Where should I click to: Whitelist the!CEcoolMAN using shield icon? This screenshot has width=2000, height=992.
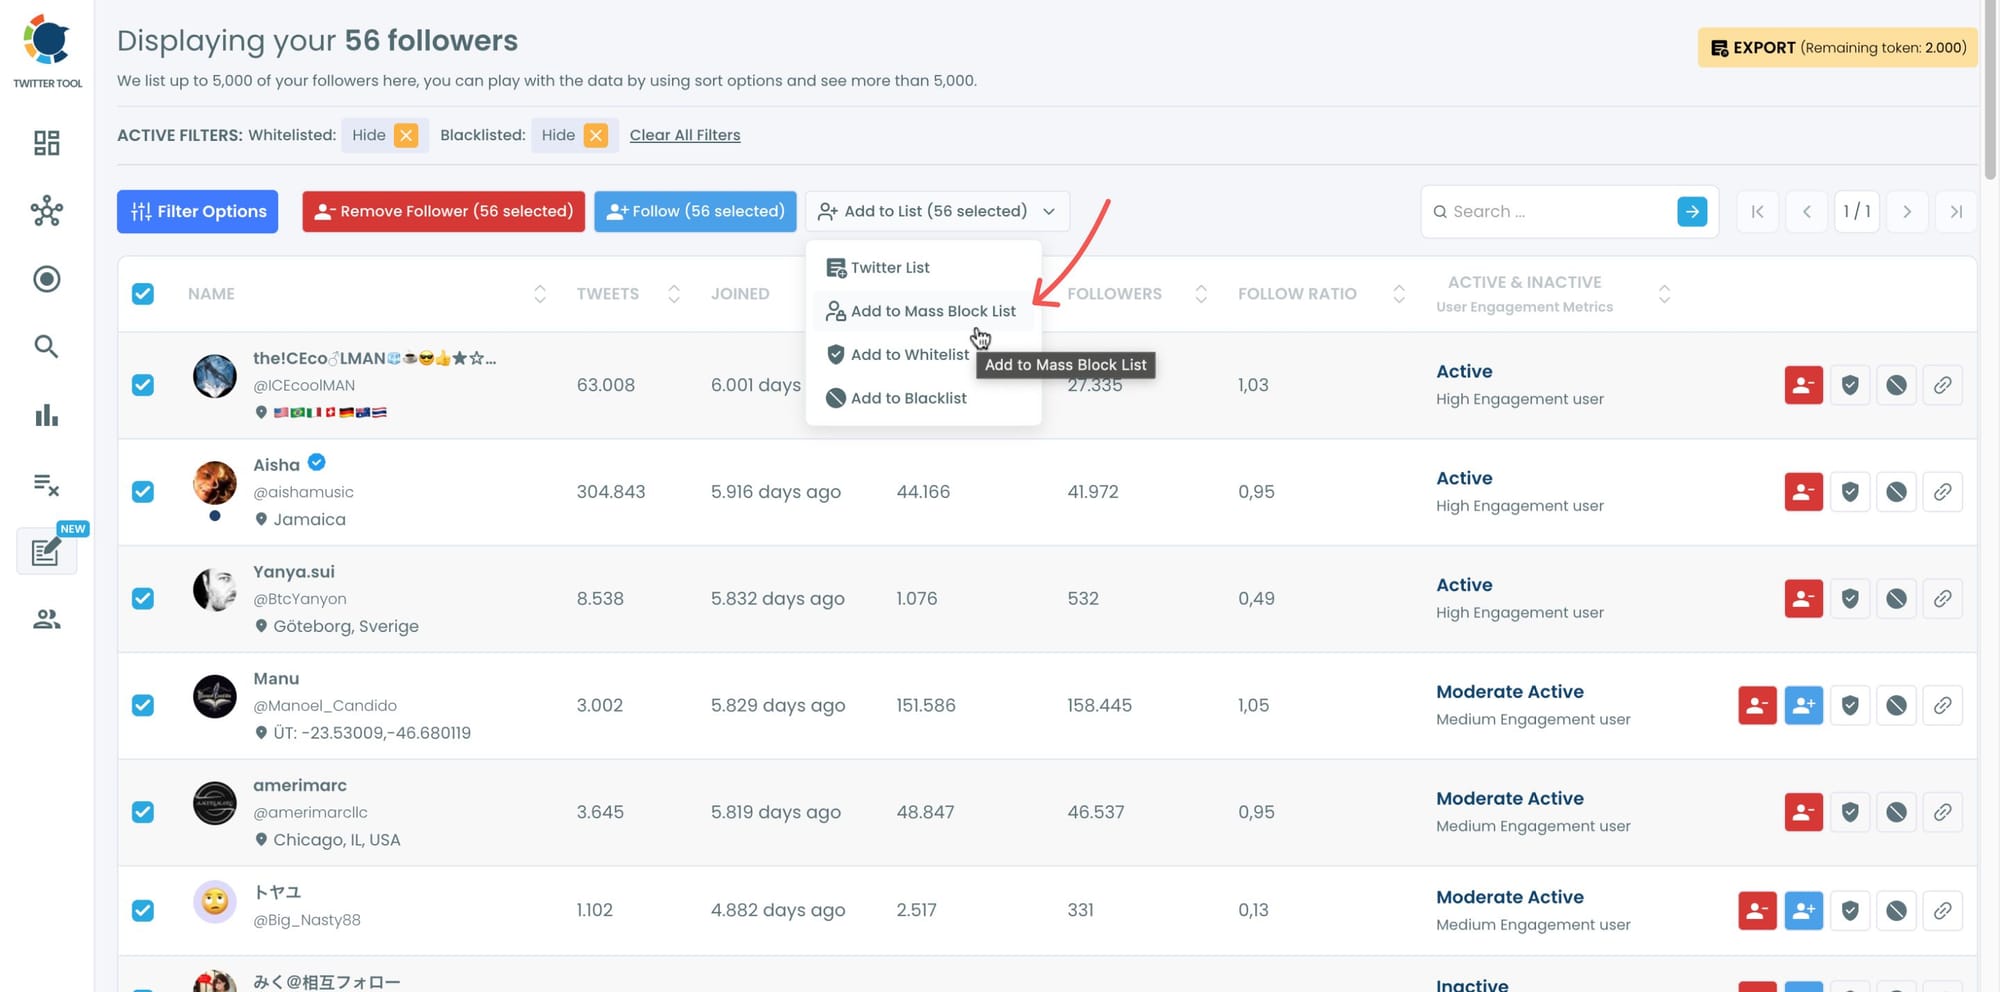1849,385
